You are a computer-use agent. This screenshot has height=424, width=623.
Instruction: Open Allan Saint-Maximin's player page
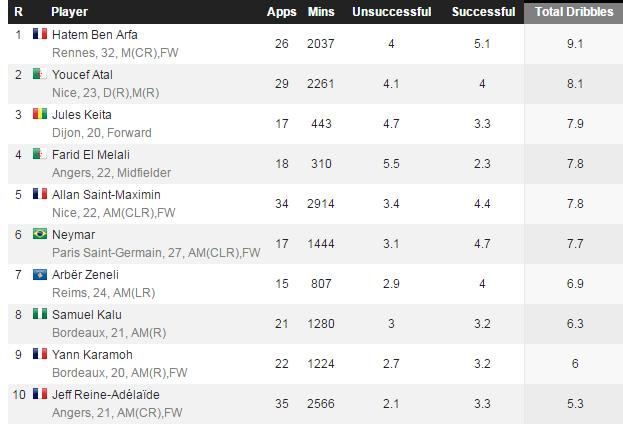coord(106,193)
